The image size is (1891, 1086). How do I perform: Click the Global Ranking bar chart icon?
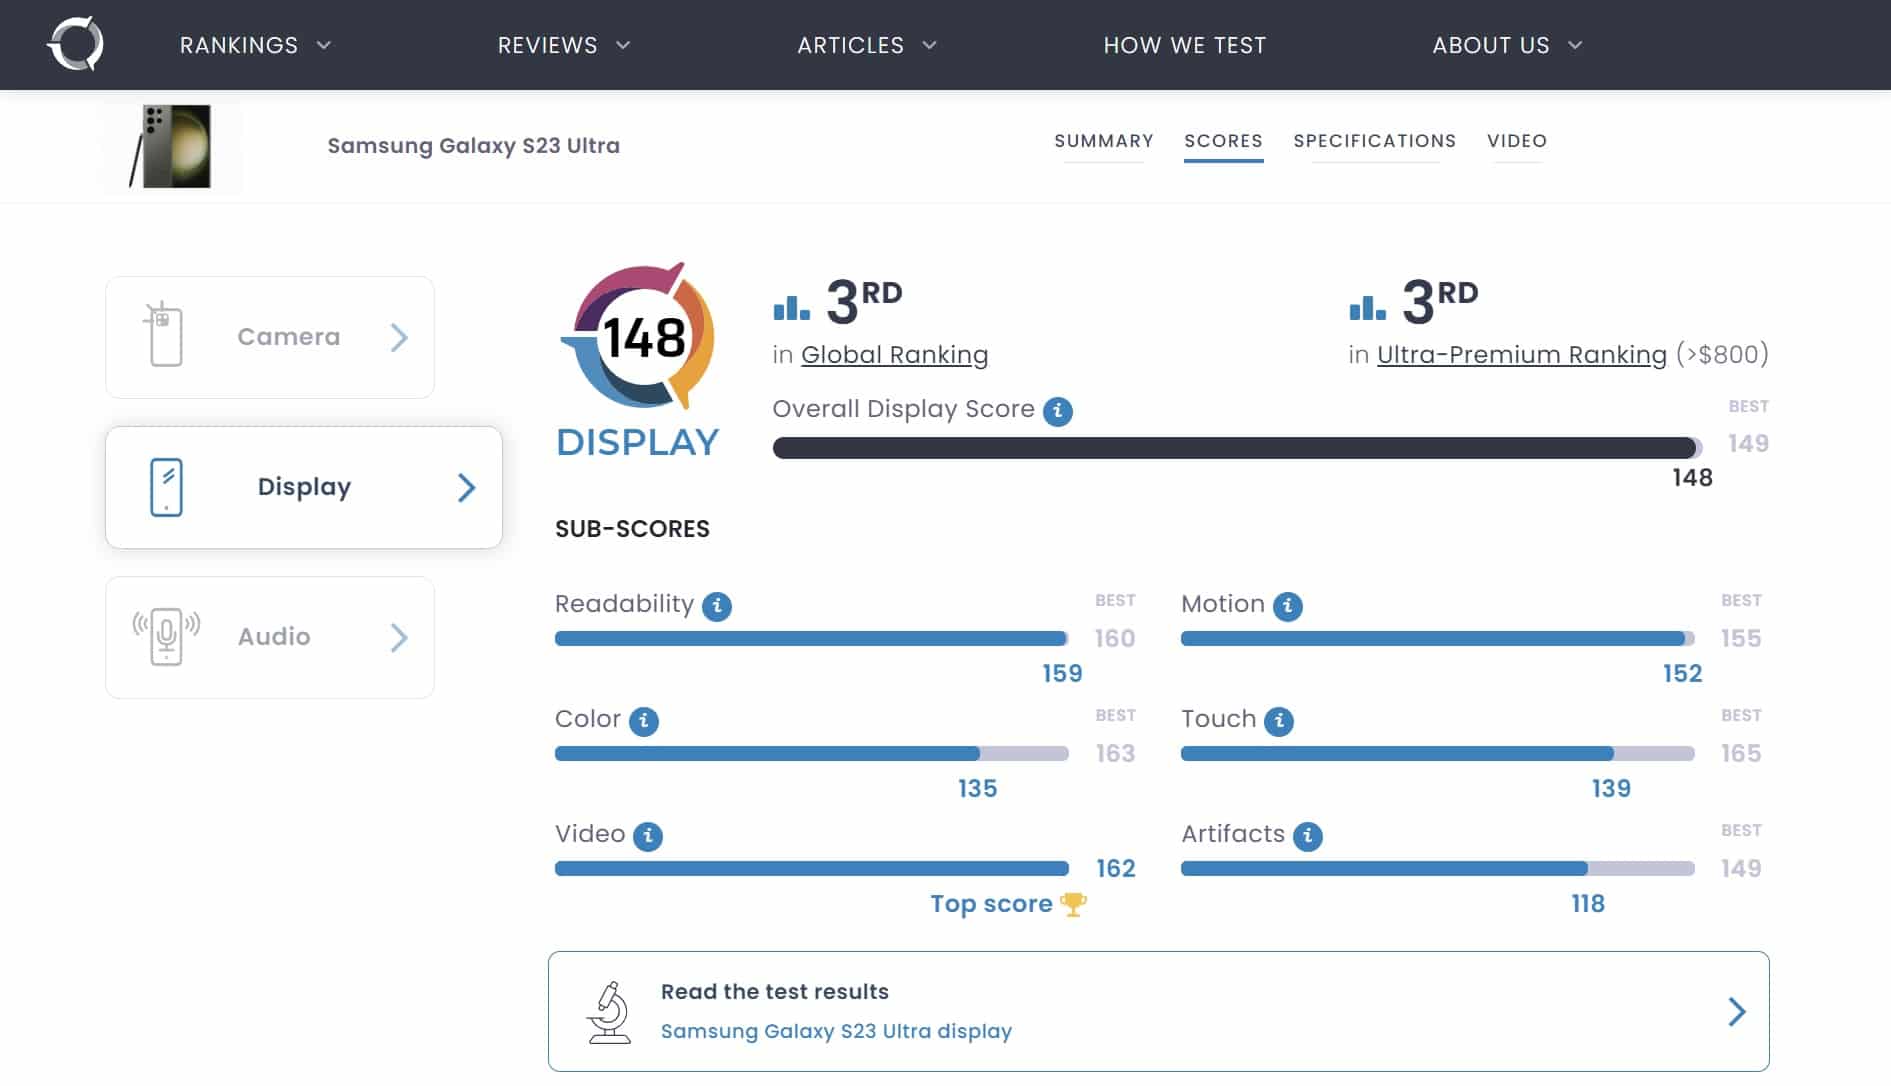click(x=791, y=307)
